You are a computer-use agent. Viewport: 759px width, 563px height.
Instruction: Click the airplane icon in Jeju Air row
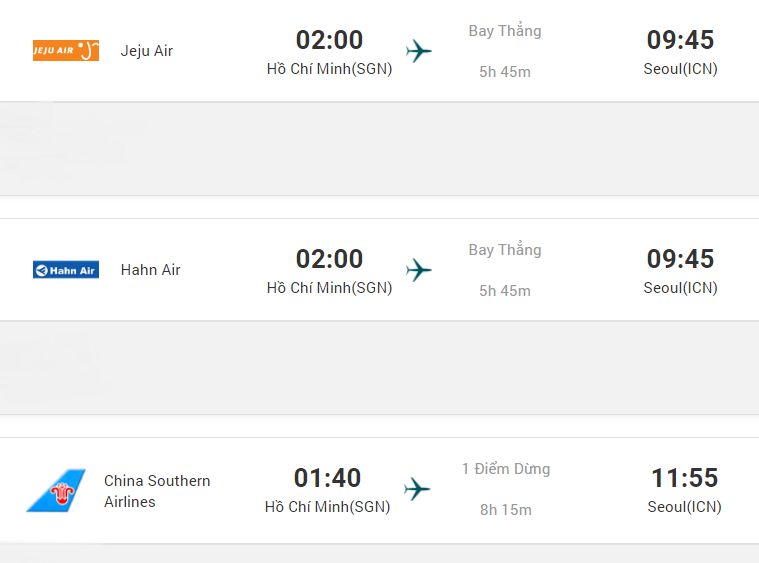[419, 51]
